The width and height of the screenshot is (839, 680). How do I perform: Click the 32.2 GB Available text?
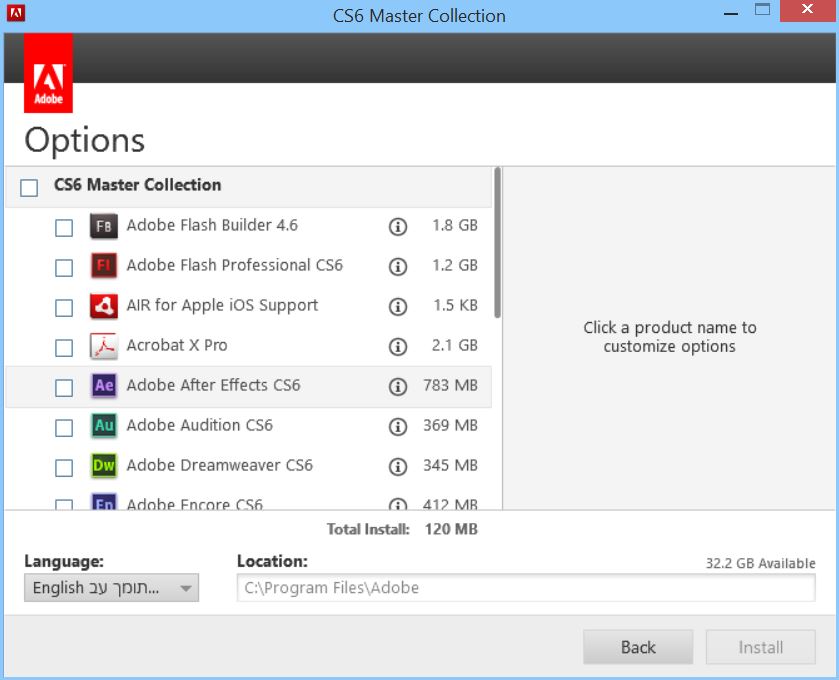tap(760, 563)
